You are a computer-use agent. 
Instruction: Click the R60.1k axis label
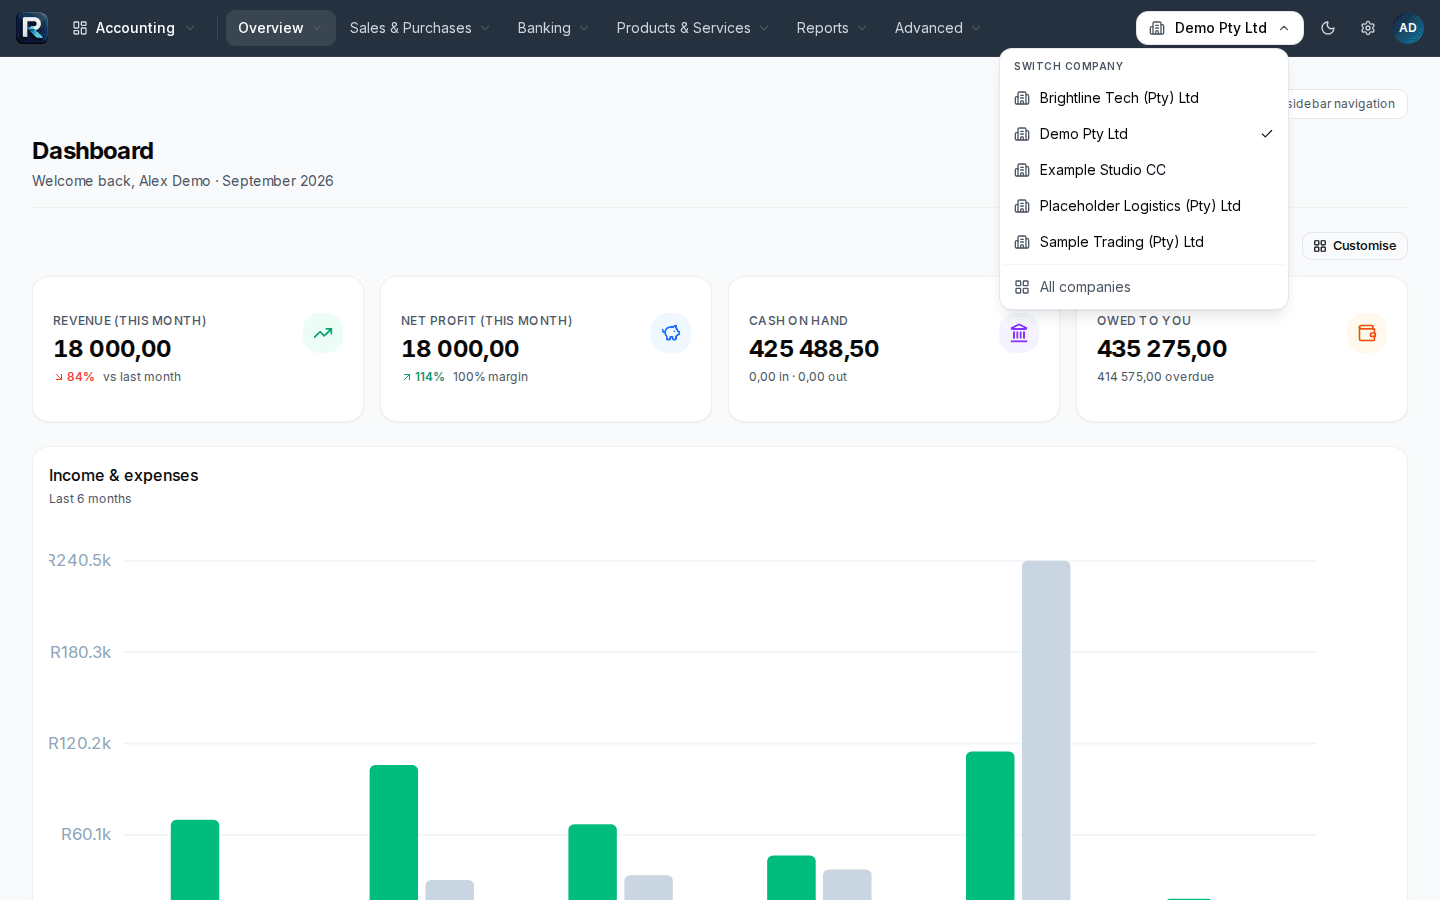(x=86, y=834)
